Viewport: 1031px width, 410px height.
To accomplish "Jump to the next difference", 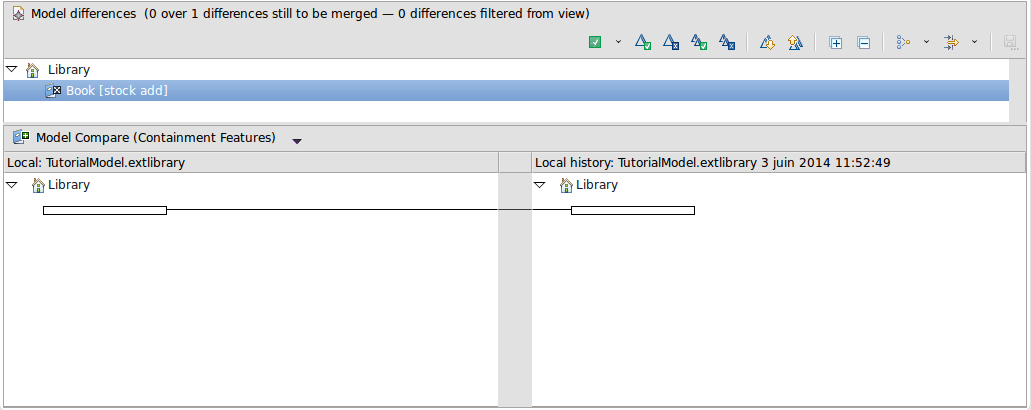I will [x=767, y=43].
